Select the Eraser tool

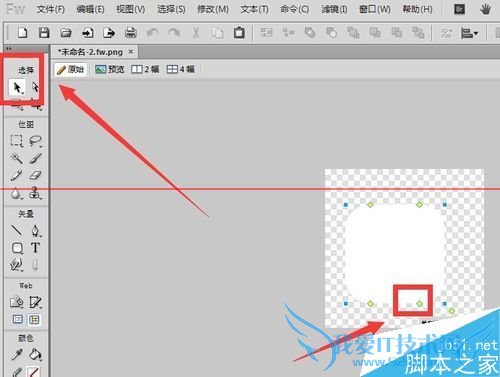(x=35, y=175)
